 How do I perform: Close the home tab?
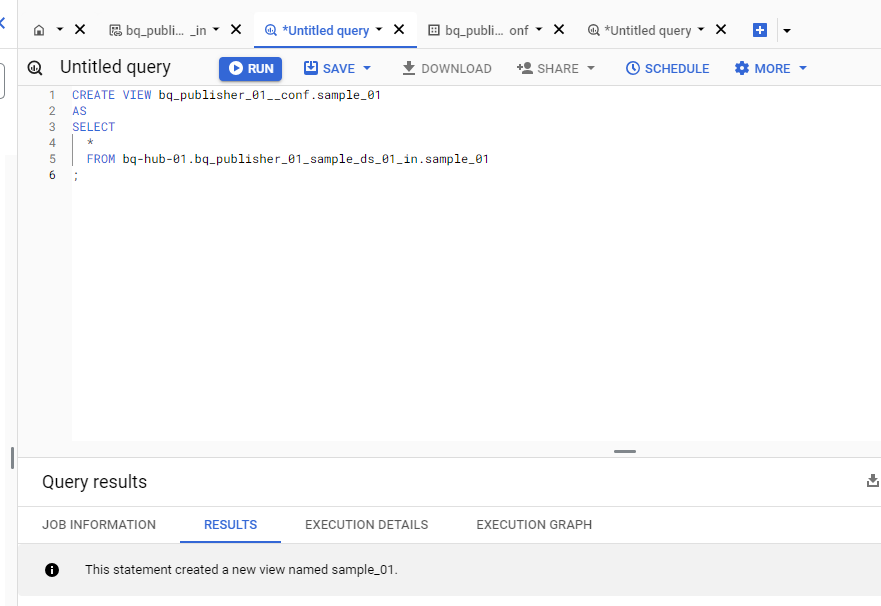(80, 29)
